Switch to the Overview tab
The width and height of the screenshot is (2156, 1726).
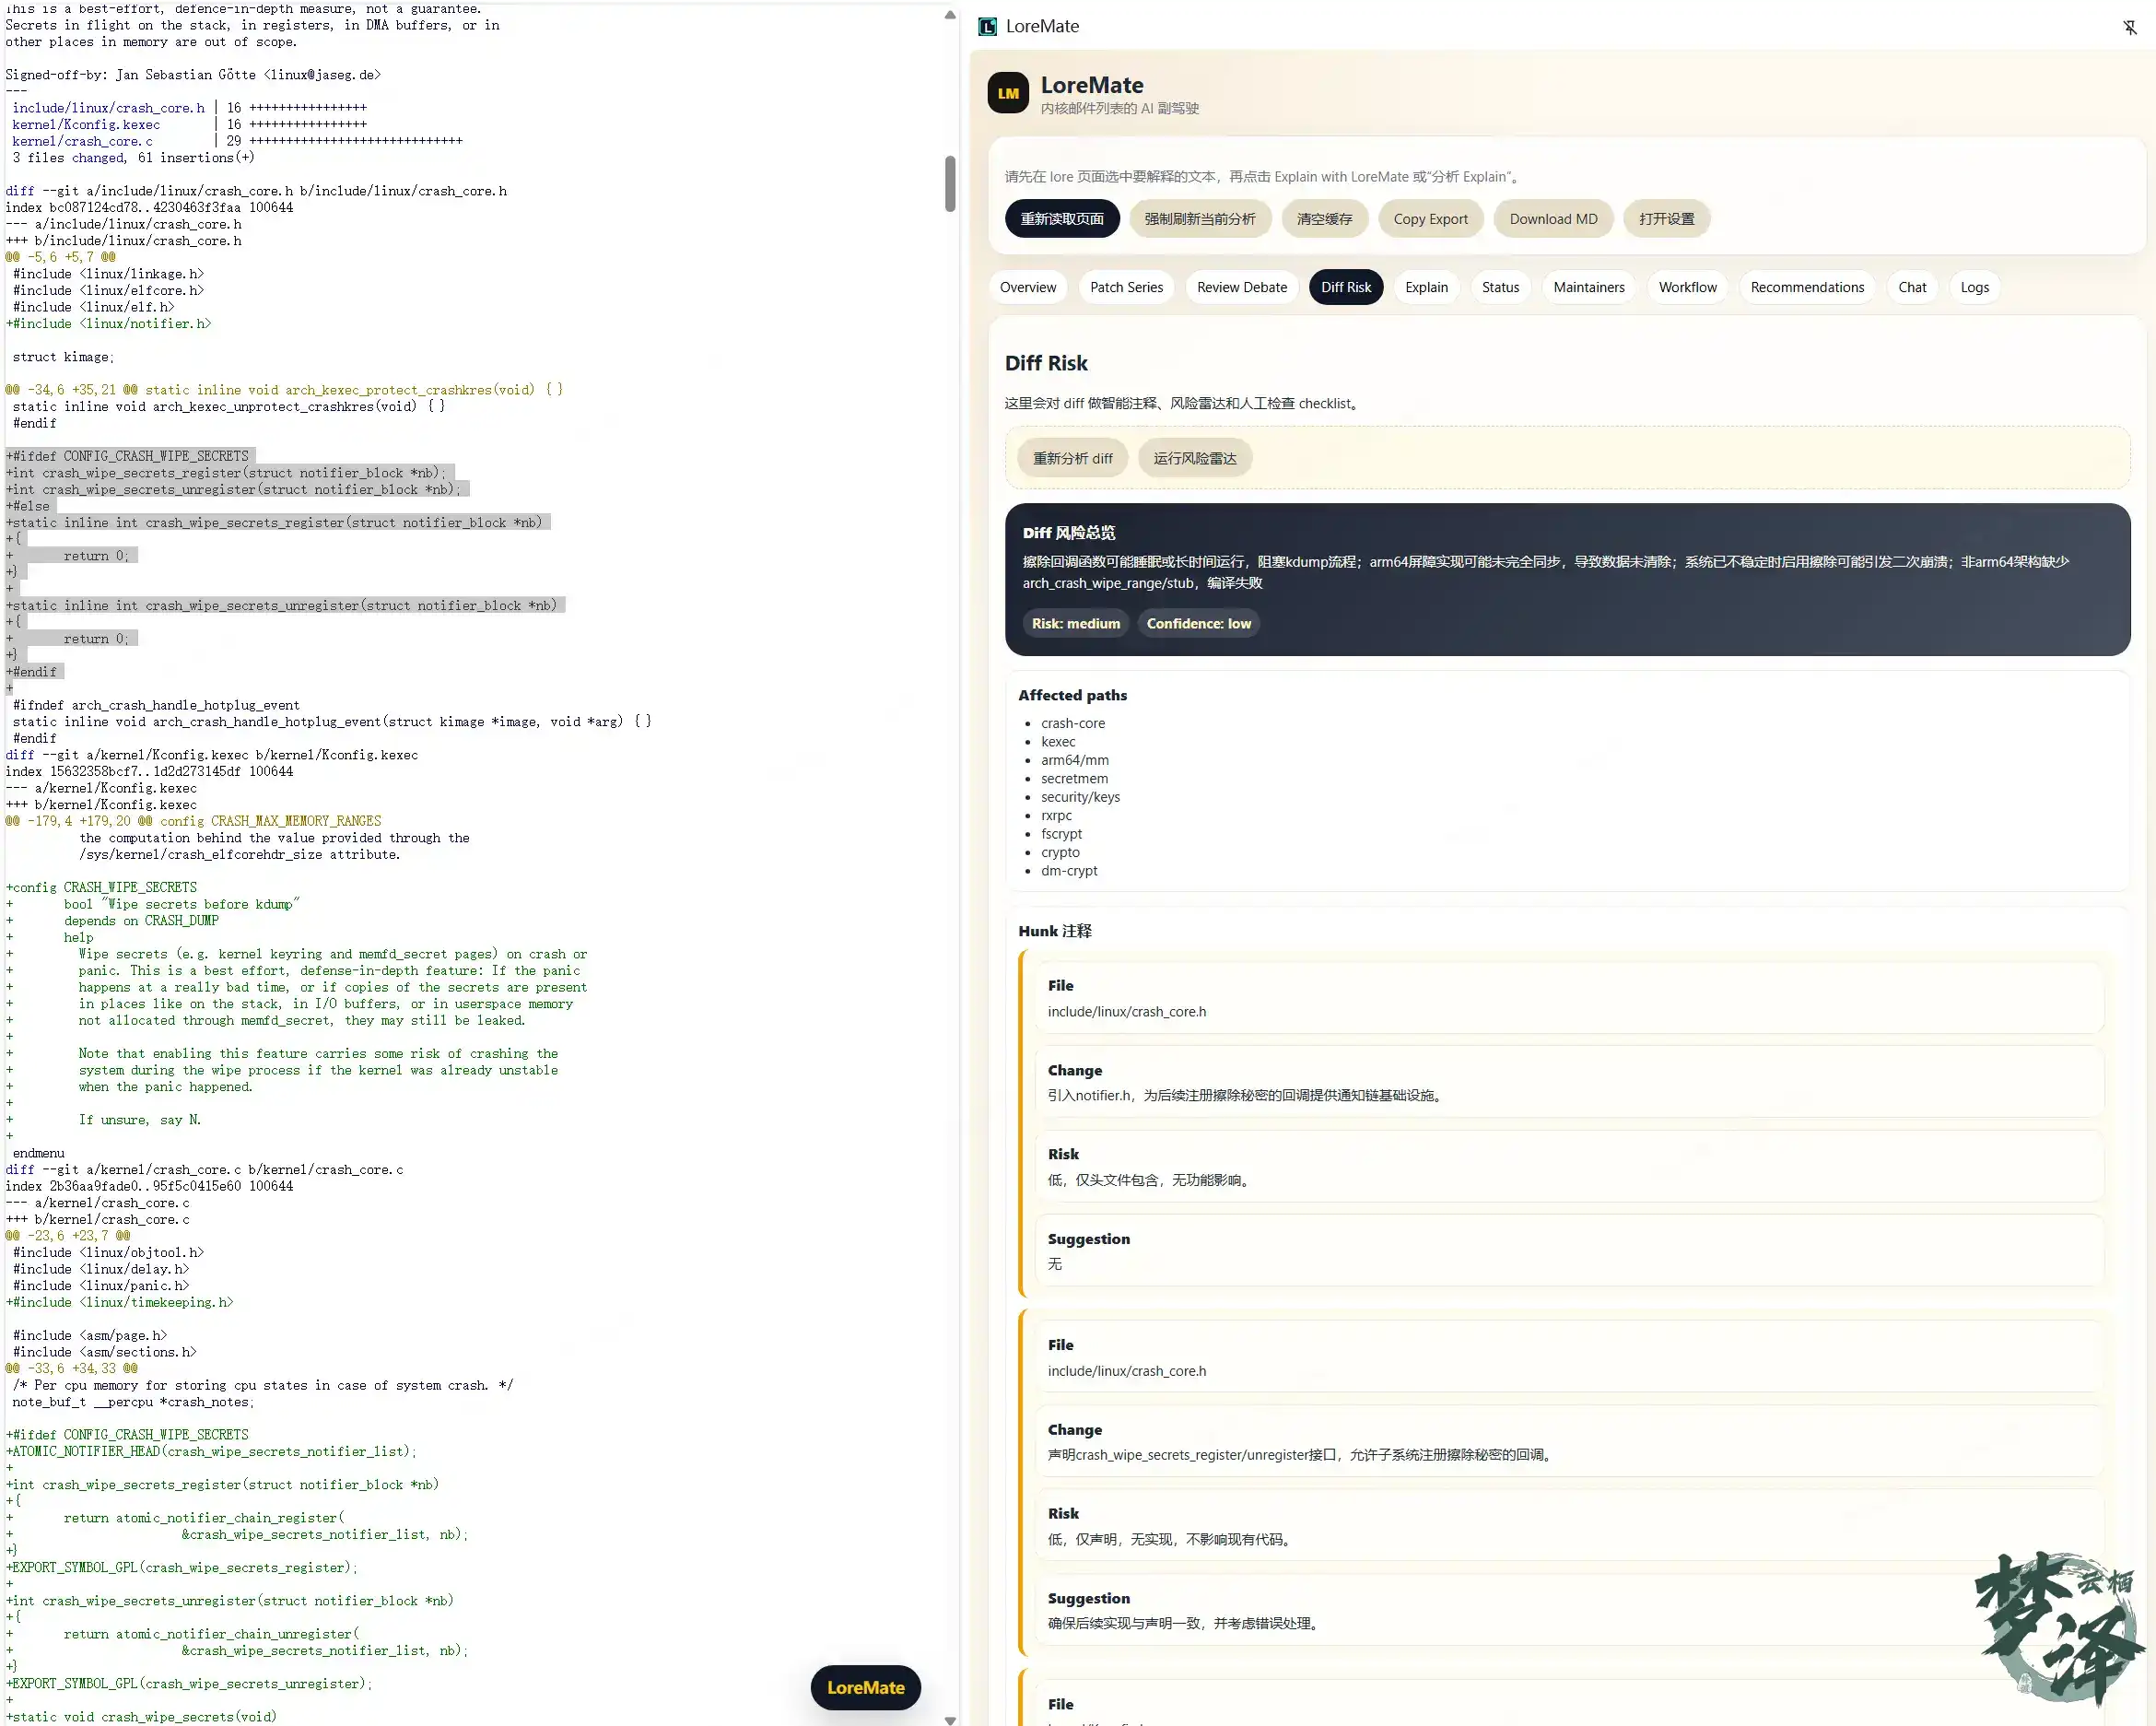(x=1027, y=287)
